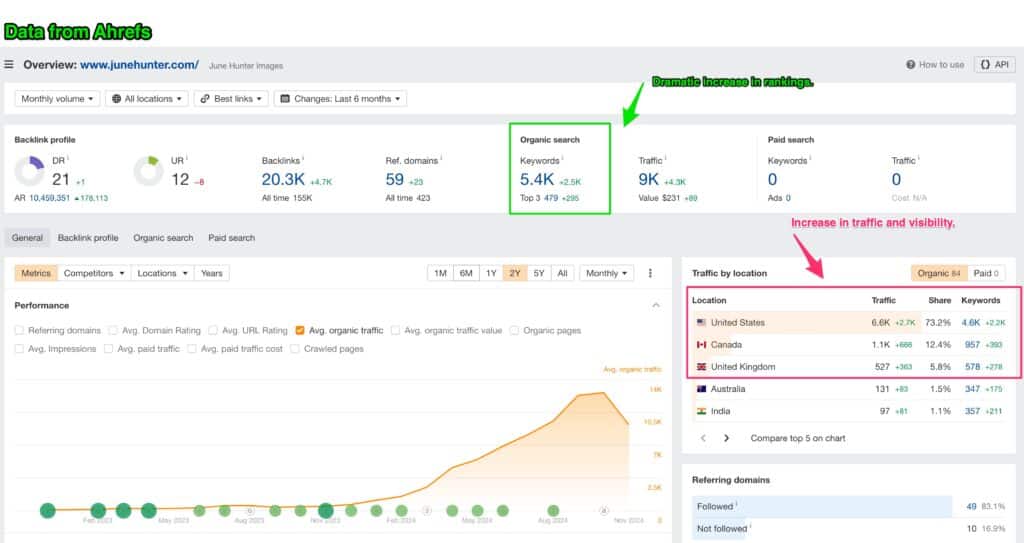The width and height of the screenshot is (1024, 543).
Task: Enable the Referring domains checkbox
Action: [20, 330]
